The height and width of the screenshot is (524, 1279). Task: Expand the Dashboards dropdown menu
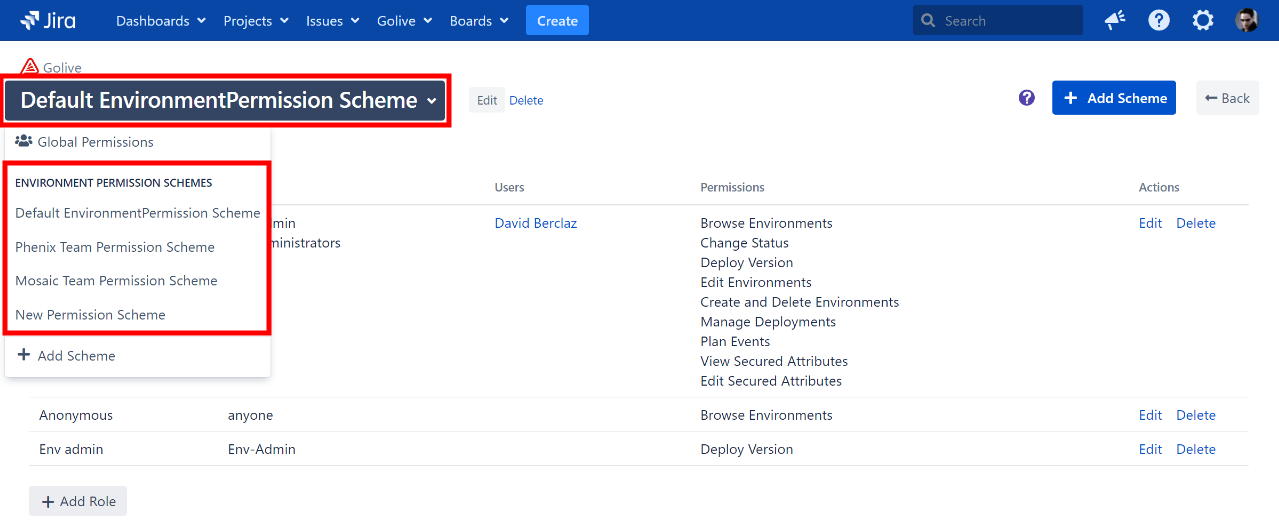(160, 20)
